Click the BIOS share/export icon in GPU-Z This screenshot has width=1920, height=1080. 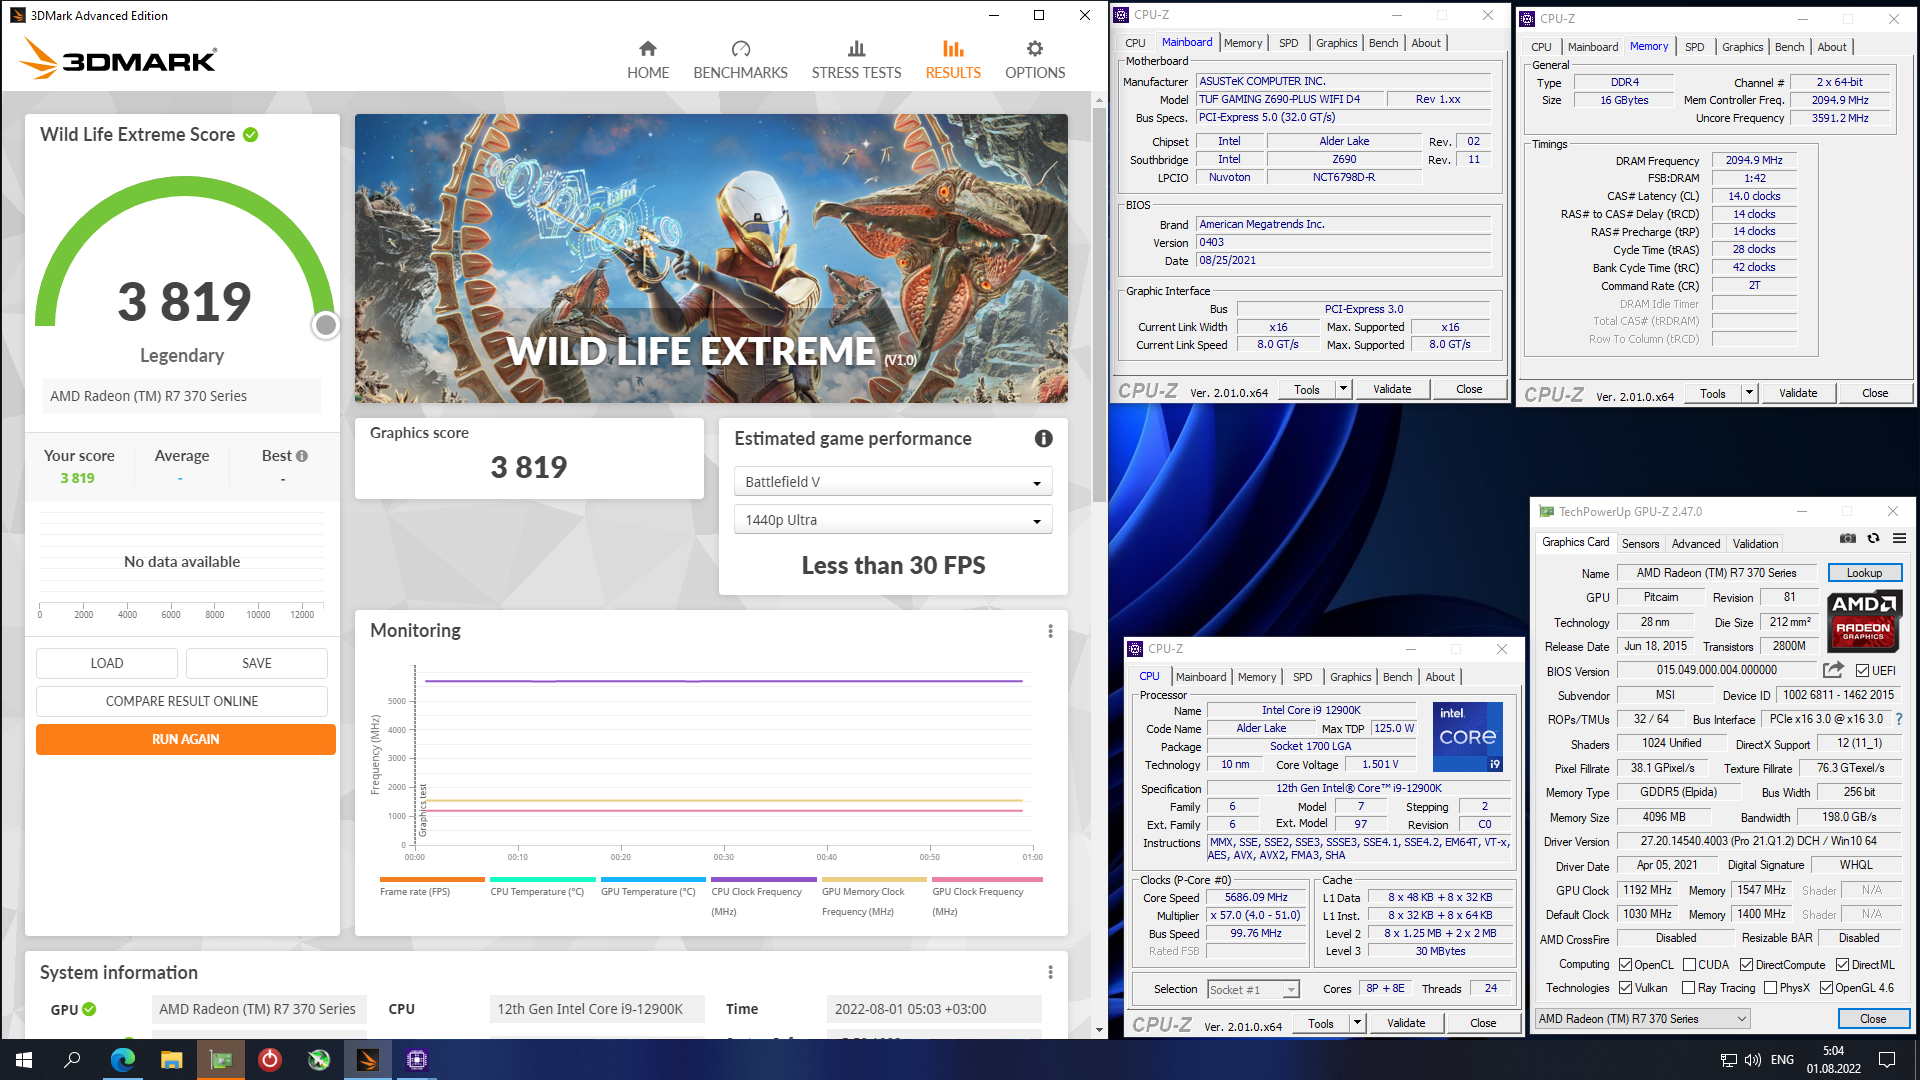pos(1833,670)
